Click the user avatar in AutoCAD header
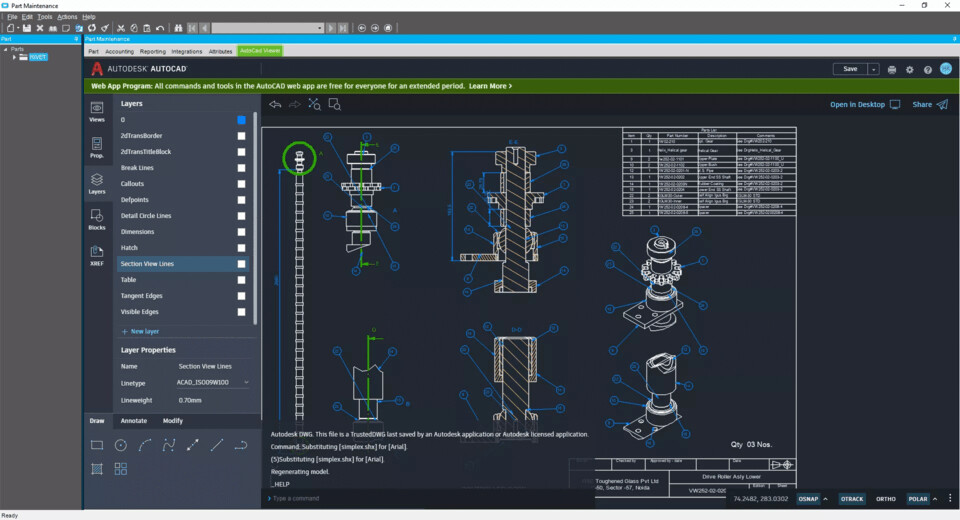The height and width of the screenshot is (520, 960). coord(946,69)
